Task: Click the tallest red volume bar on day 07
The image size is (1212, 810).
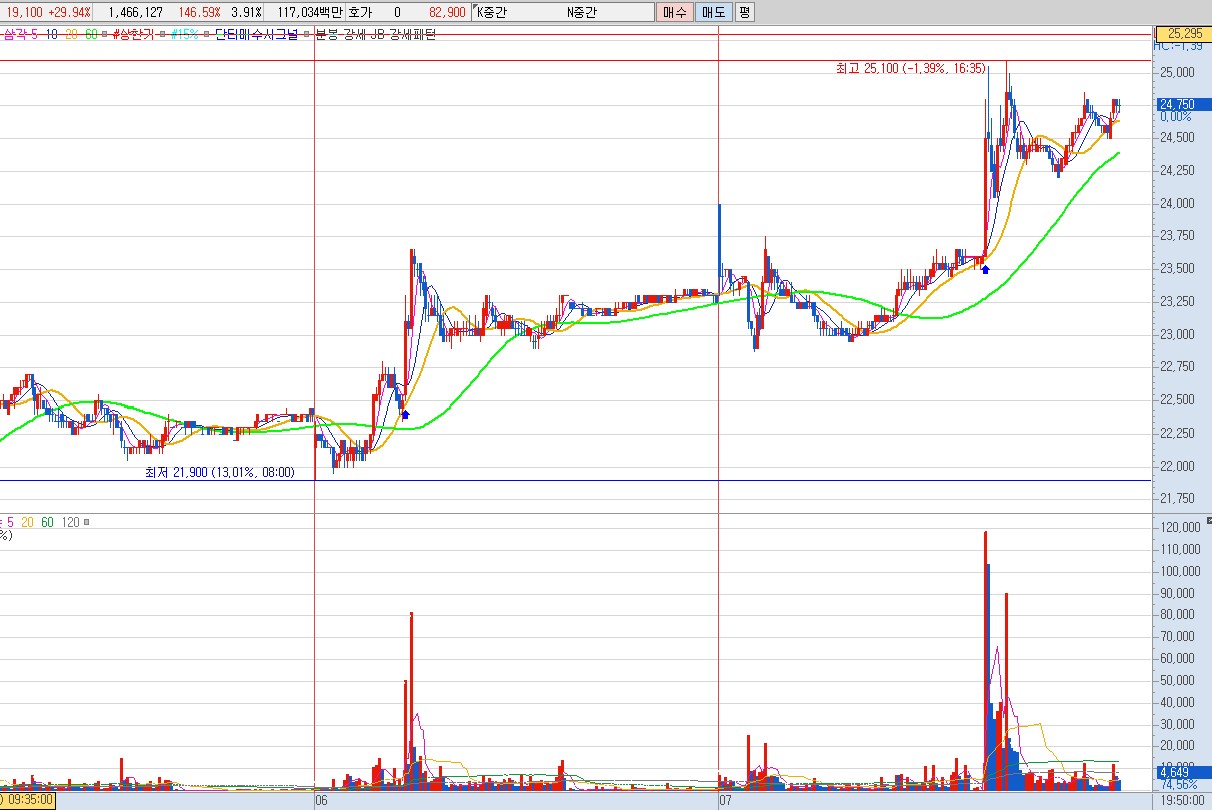Action: point(985,661)
